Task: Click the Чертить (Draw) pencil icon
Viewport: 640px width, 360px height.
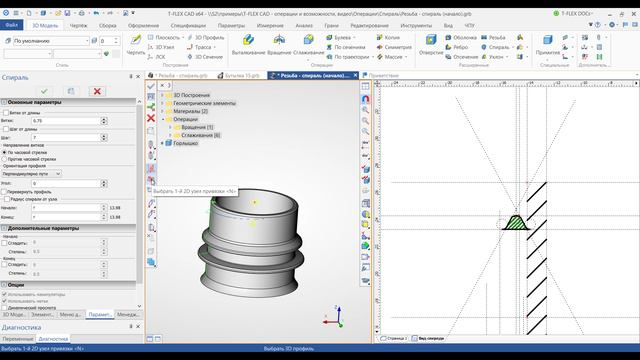Action: point(136,40)
